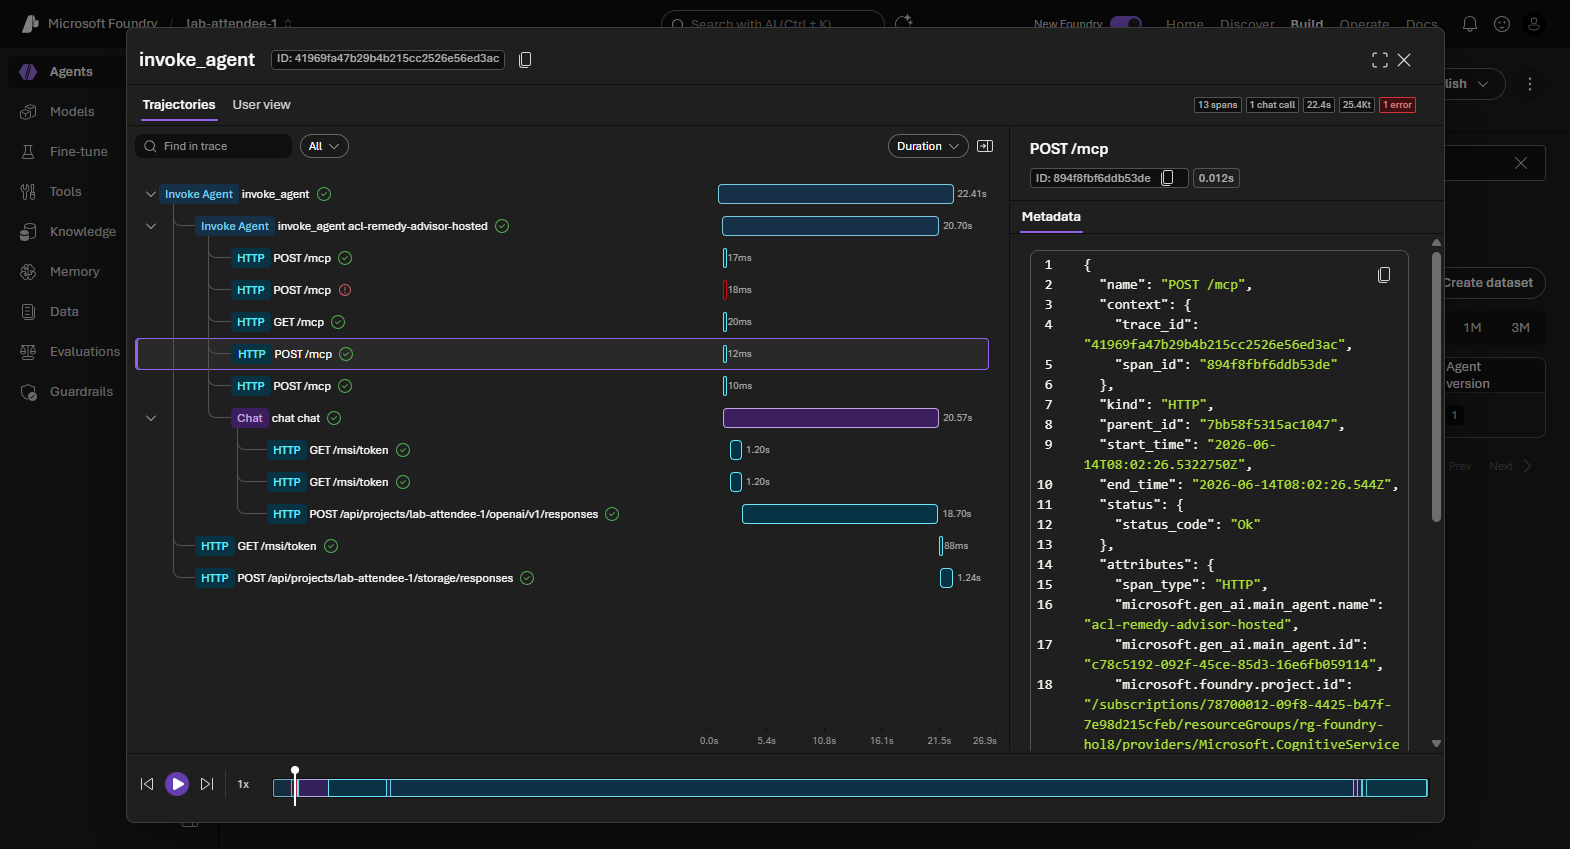
Task: Open feedback smiley icon
Action: 1502,24
